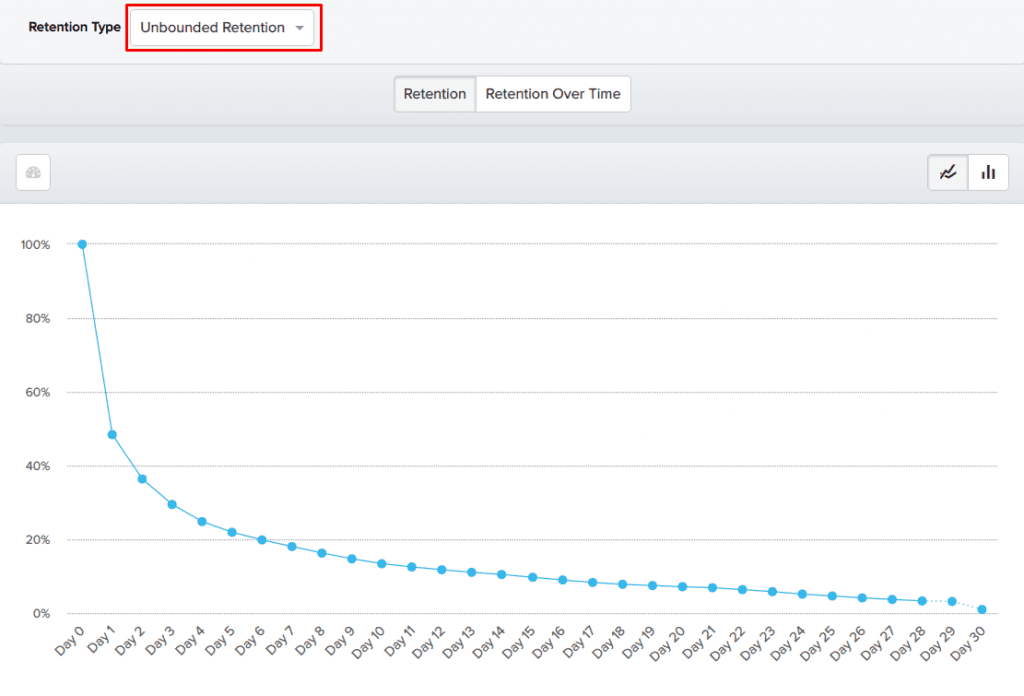Click the gauge icon above the chart
The image size is (1024, 696).
click(33, 172)
